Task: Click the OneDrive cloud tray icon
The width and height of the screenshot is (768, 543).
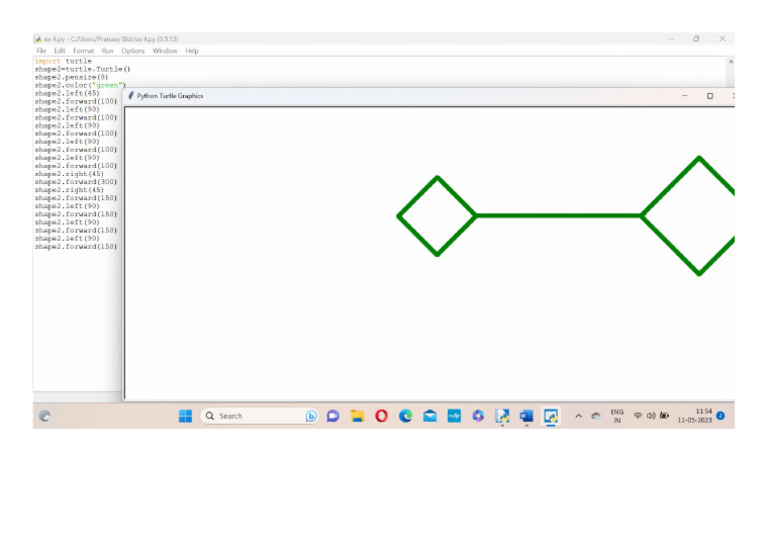Action: tap(596, 416)
